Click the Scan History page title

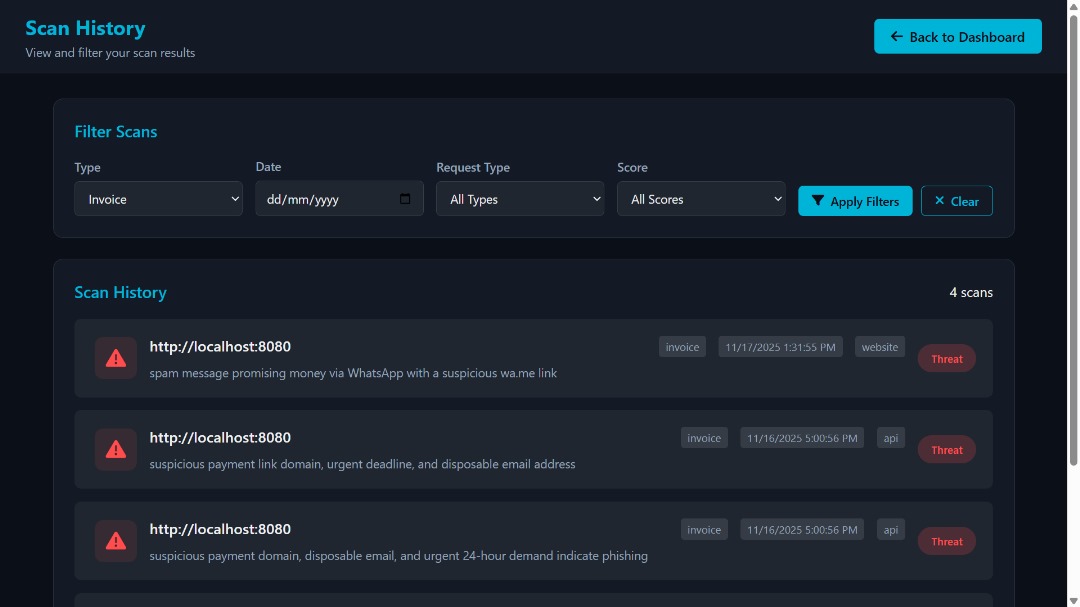point(85,28)
